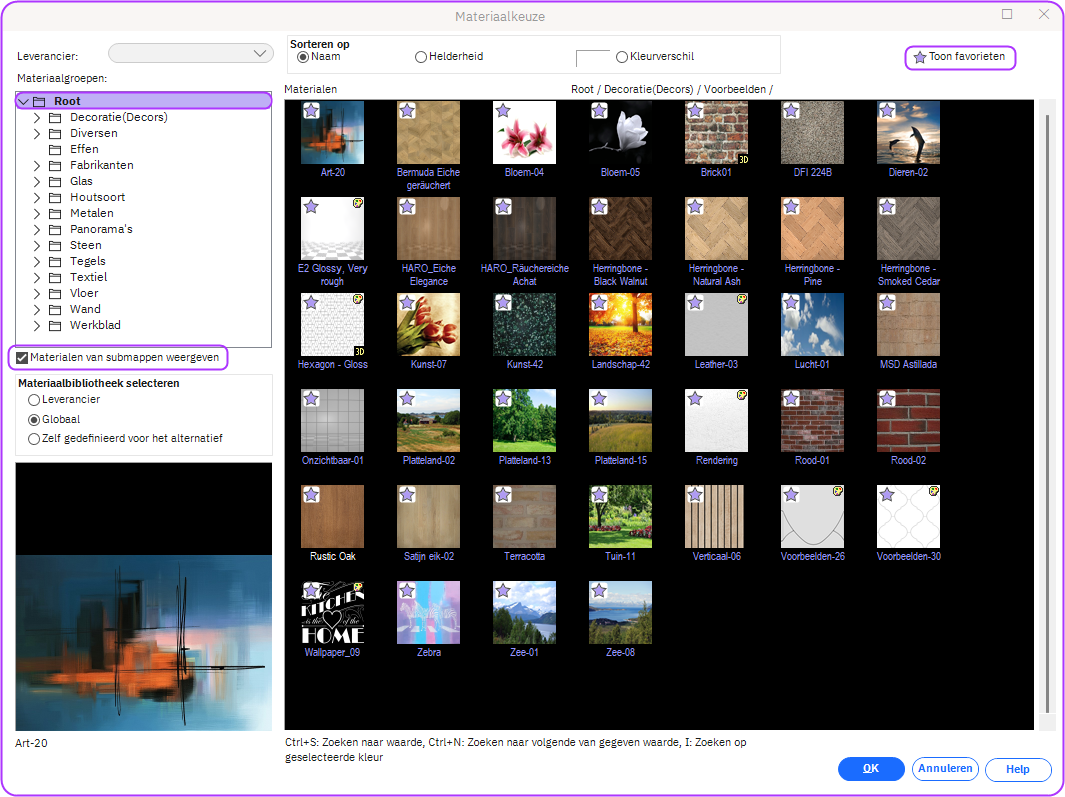Open the Leverancier dropdown

point(191,53)
